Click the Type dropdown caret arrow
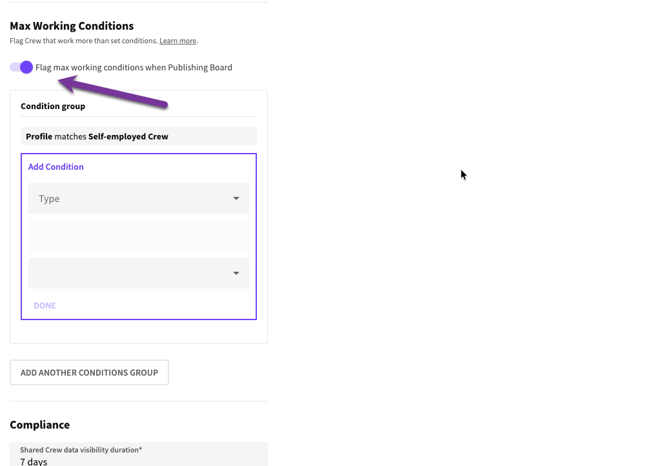Image resolution: width=670 pixels, height=466 pixels. pos(236,198)
